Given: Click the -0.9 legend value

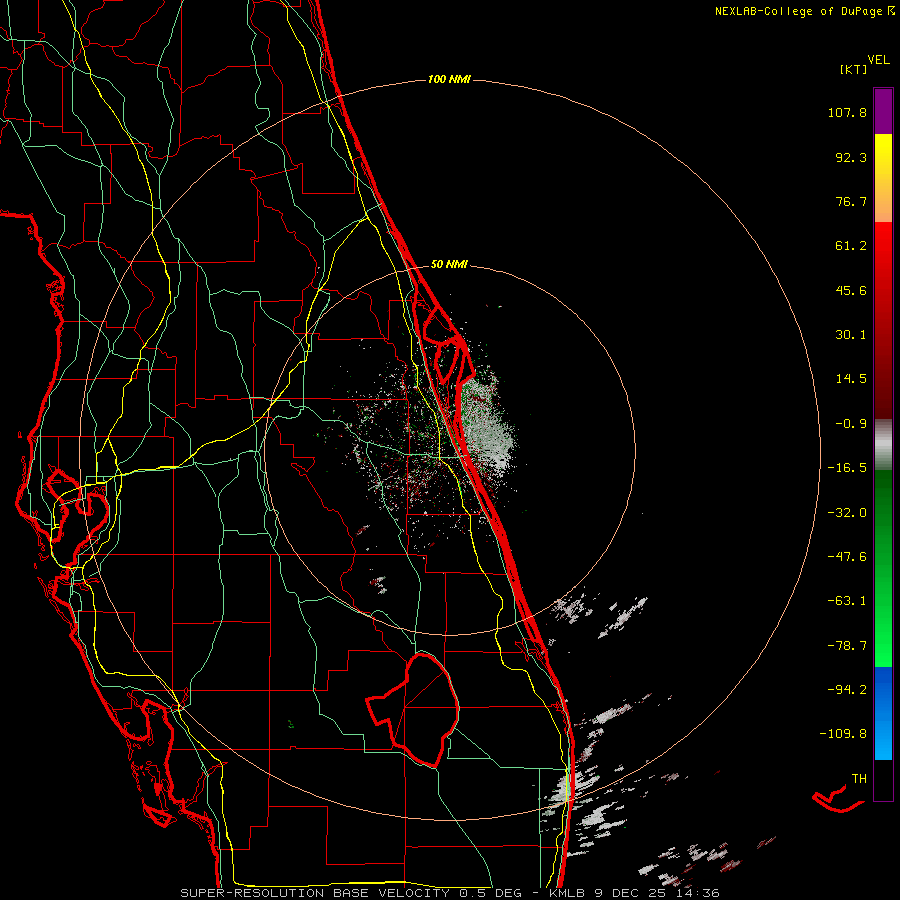Looking at the screenshot, I should click(x=851, y=424).
